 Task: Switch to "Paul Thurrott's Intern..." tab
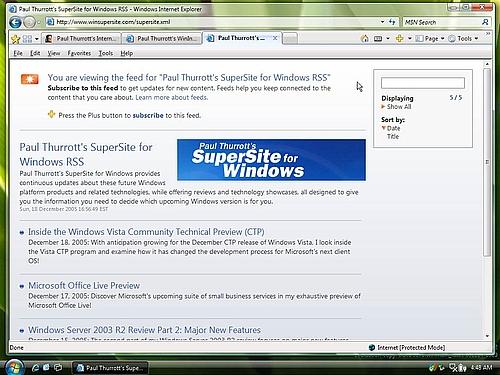[x=81, y=39]
